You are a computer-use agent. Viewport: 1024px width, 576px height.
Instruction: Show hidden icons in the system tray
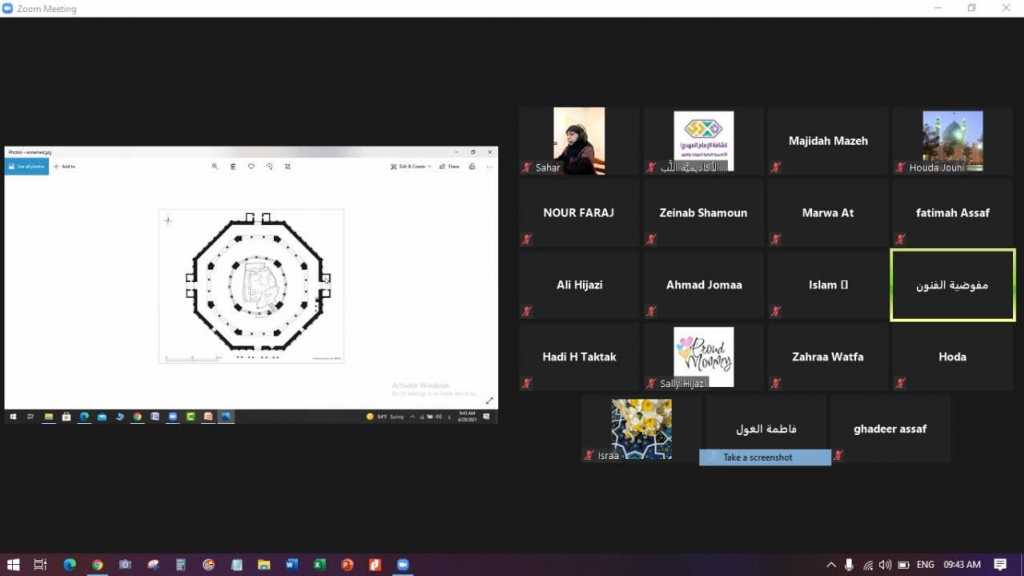click(x=831, y=565)
